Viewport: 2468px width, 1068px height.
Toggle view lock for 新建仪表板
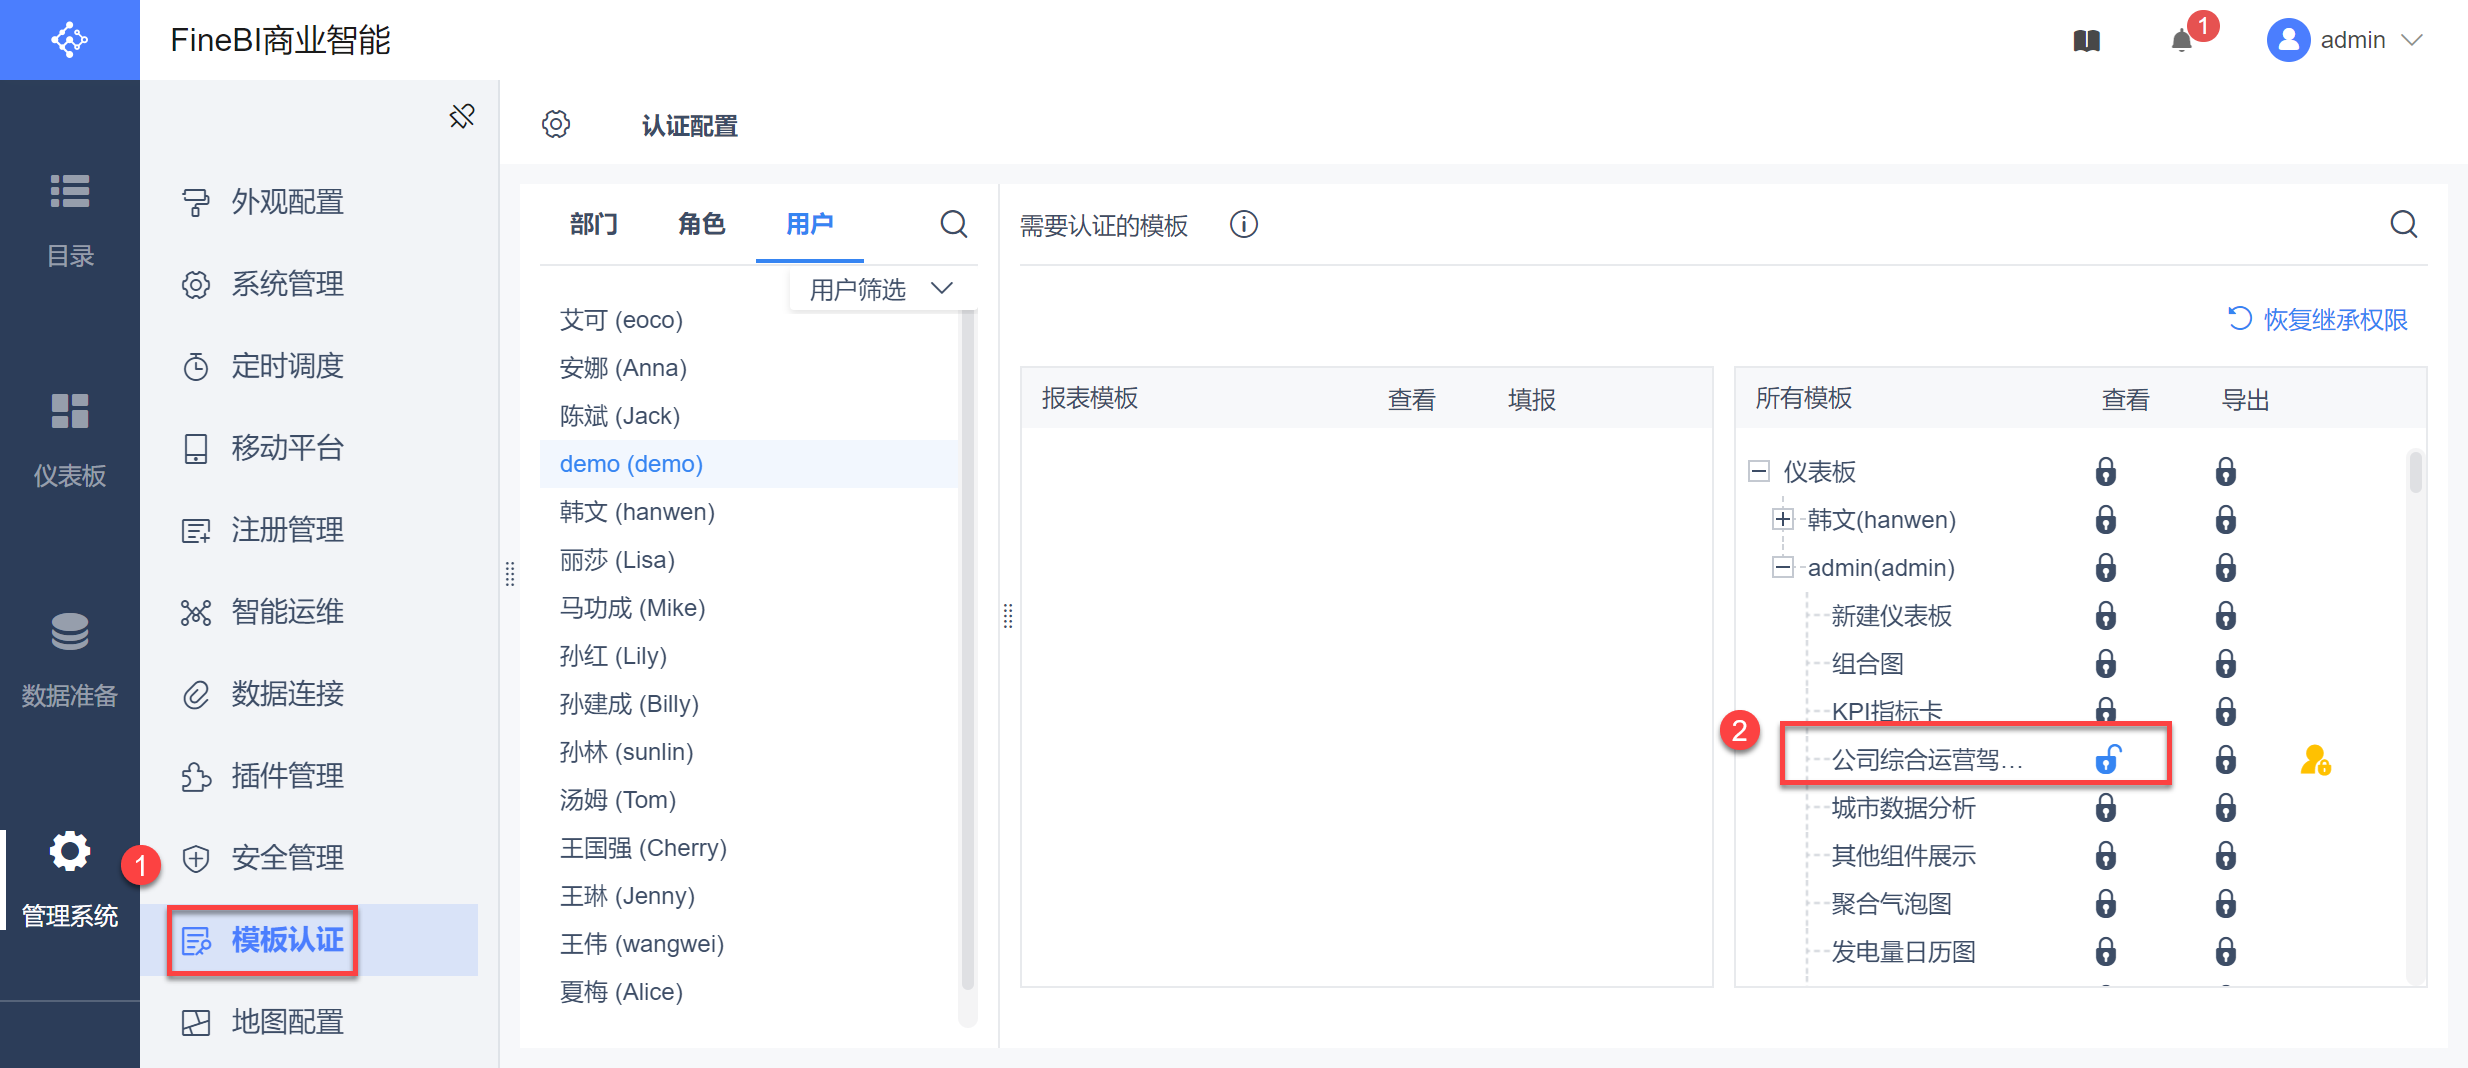(x=2105, y=616)
